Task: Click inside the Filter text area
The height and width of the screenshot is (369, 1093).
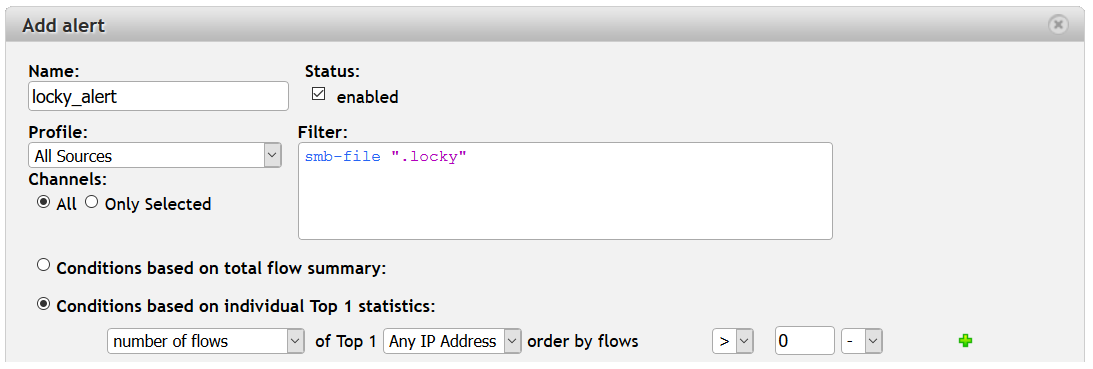Action: click(565, 191)
